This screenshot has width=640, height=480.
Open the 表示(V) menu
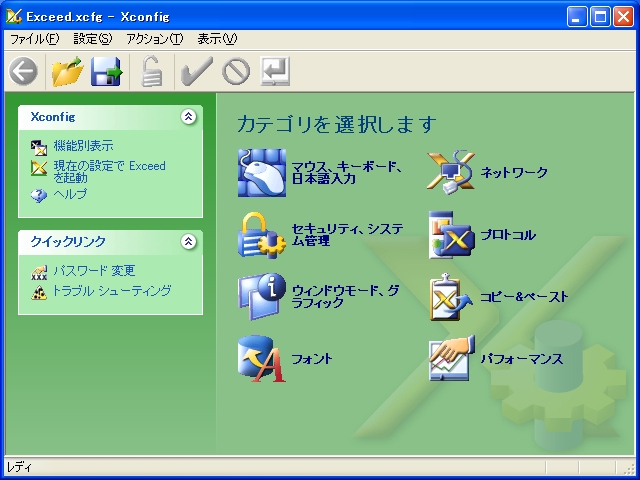pos(217,39)
